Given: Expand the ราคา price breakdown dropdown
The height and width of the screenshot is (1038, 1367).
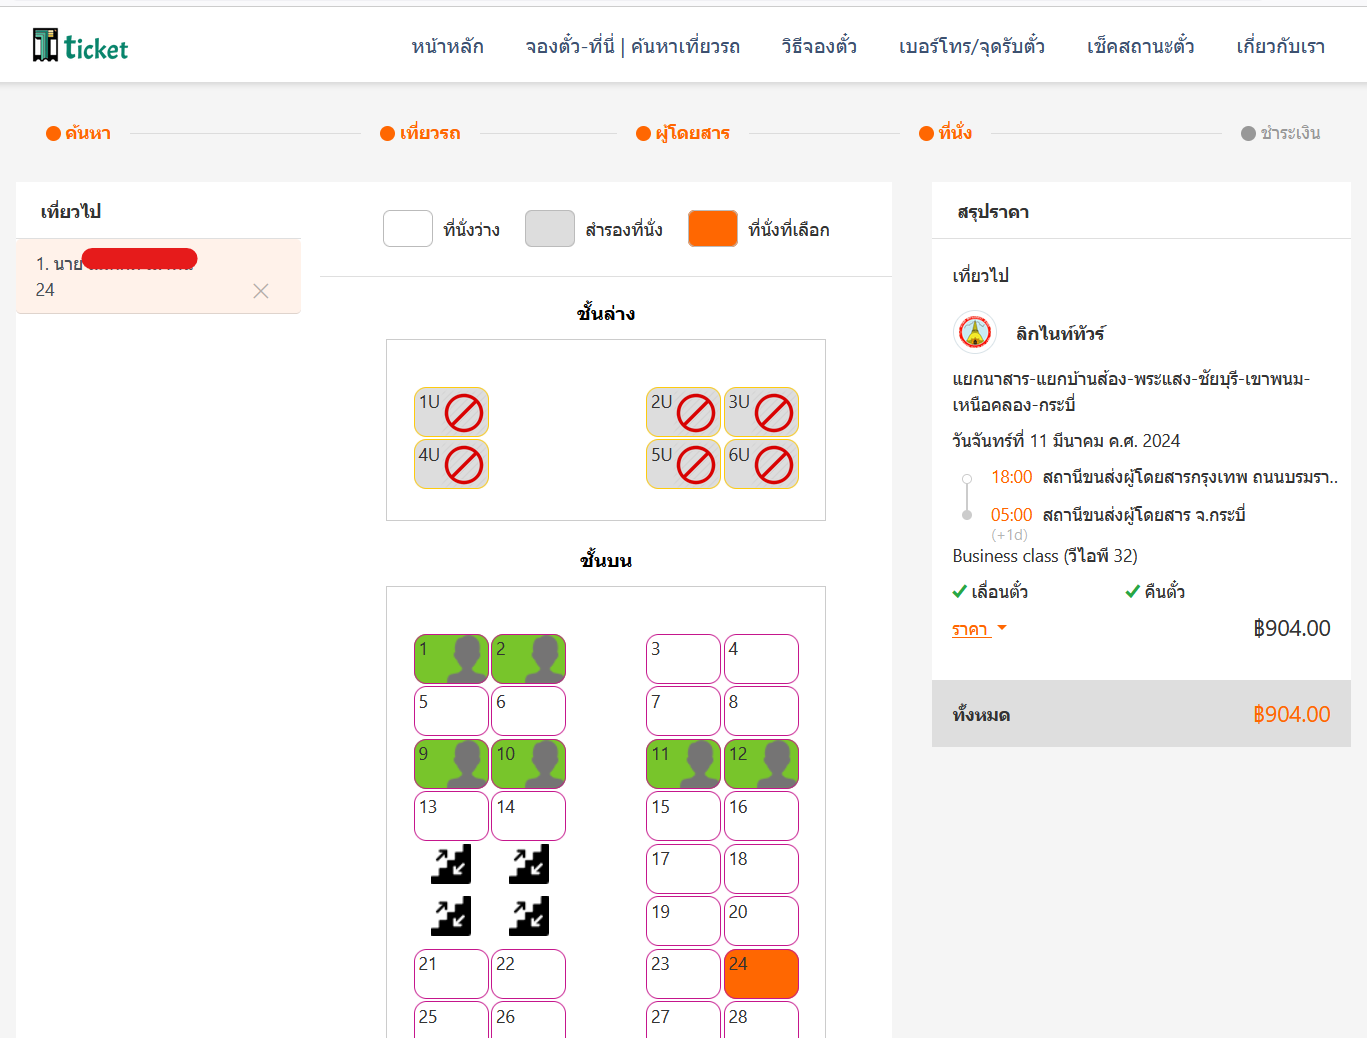Looking at the screenshot, I should pyautogui.click(x=979, y=629).
